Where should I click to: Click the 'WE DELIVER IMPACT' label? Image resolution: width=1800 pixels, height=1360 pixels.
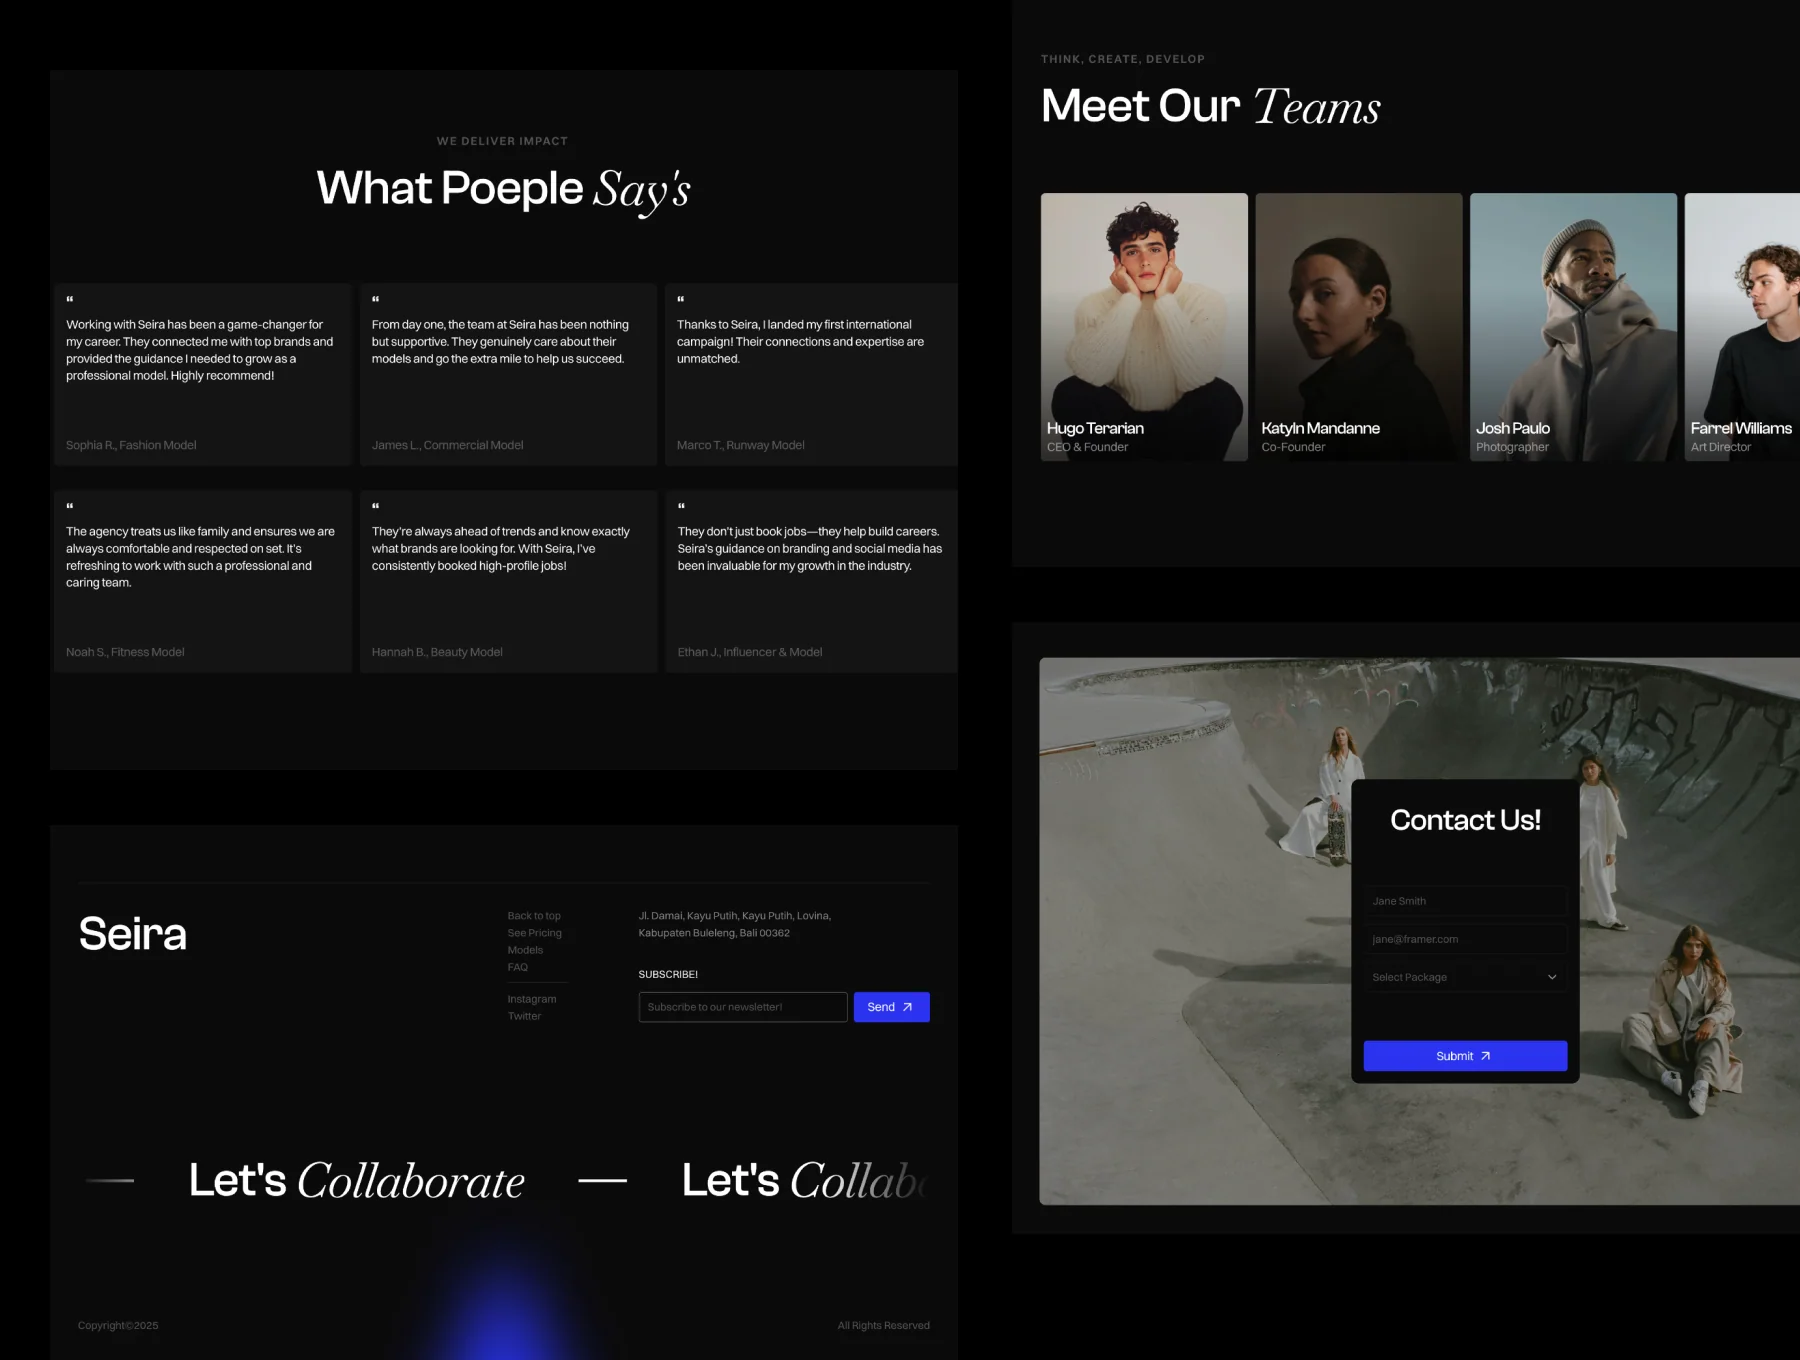pos(502,141)
